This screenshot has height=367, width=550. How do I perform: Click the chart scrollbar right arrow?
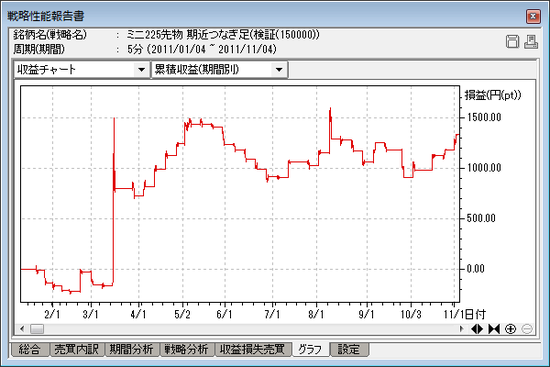(462, 329)
